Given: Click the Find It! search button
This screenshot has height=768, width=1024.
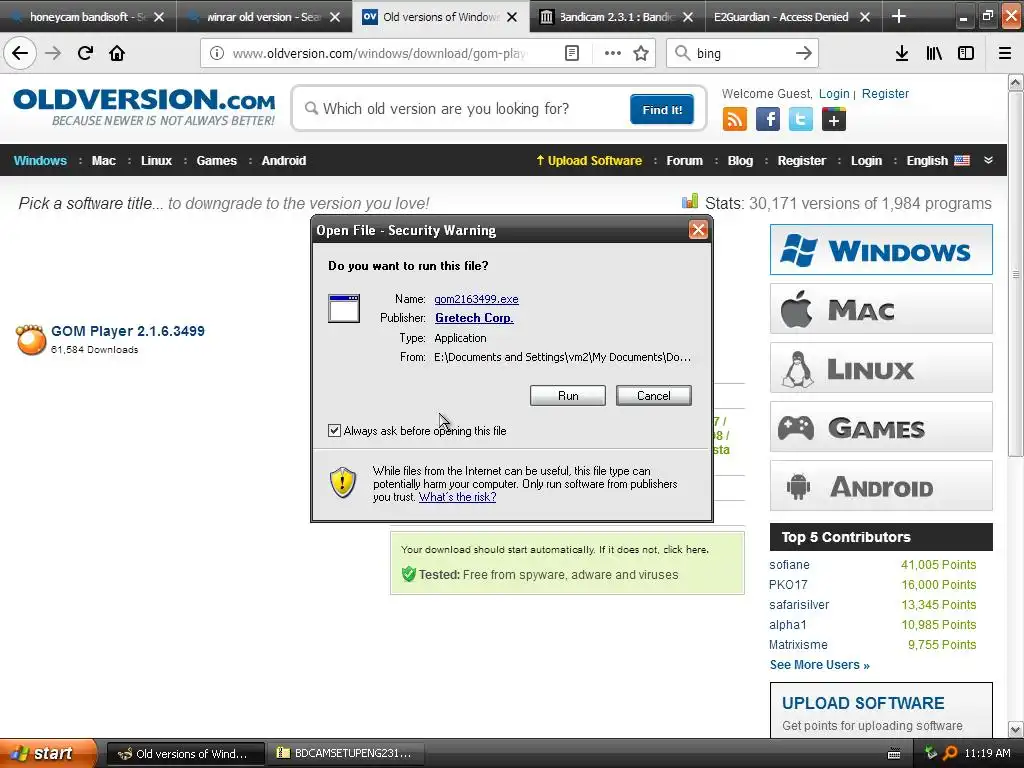Looking at the screenshot, I should click(x=662, y=109).
